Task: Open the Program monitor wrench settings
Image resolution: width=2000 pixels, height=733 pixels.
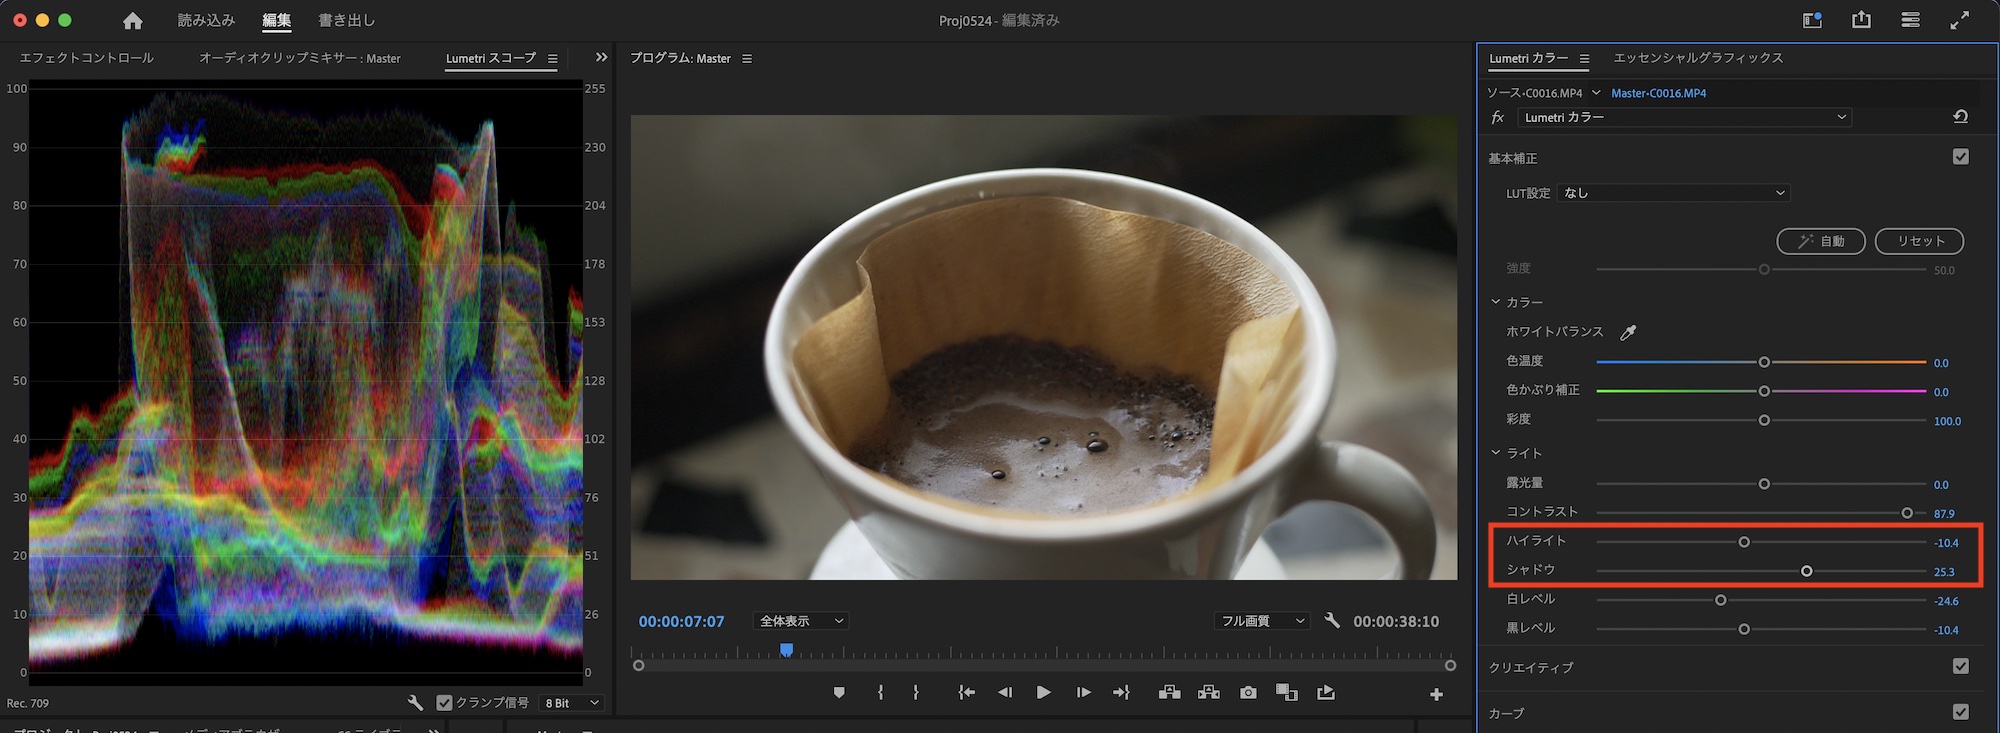Action: point(1331,621)
